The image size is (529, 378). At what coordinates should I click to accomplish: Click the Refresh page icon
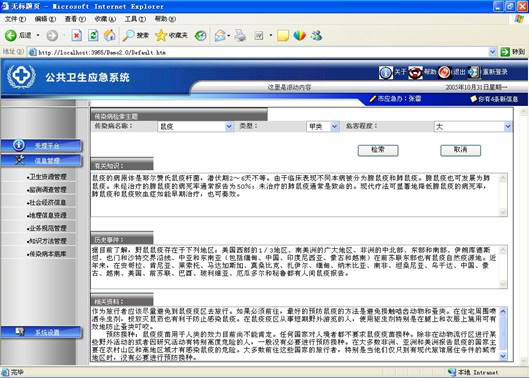point(93,35)
